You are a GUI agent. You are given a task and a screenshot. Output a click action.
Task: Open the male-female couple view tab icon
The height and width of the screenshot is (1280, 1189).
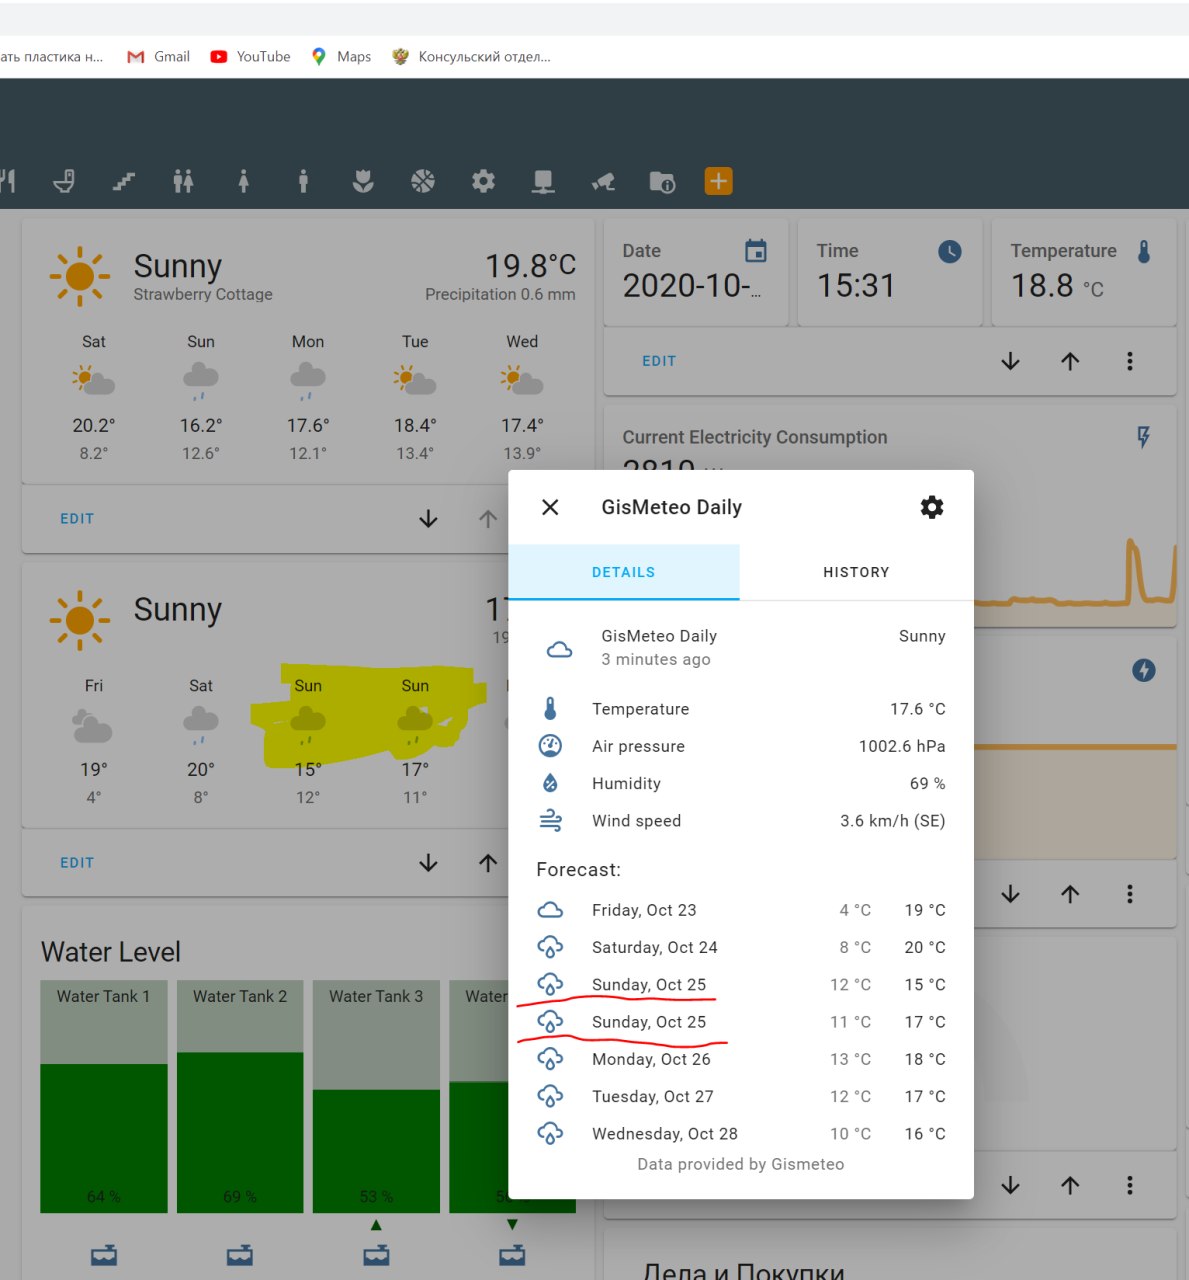click(183, 181)
